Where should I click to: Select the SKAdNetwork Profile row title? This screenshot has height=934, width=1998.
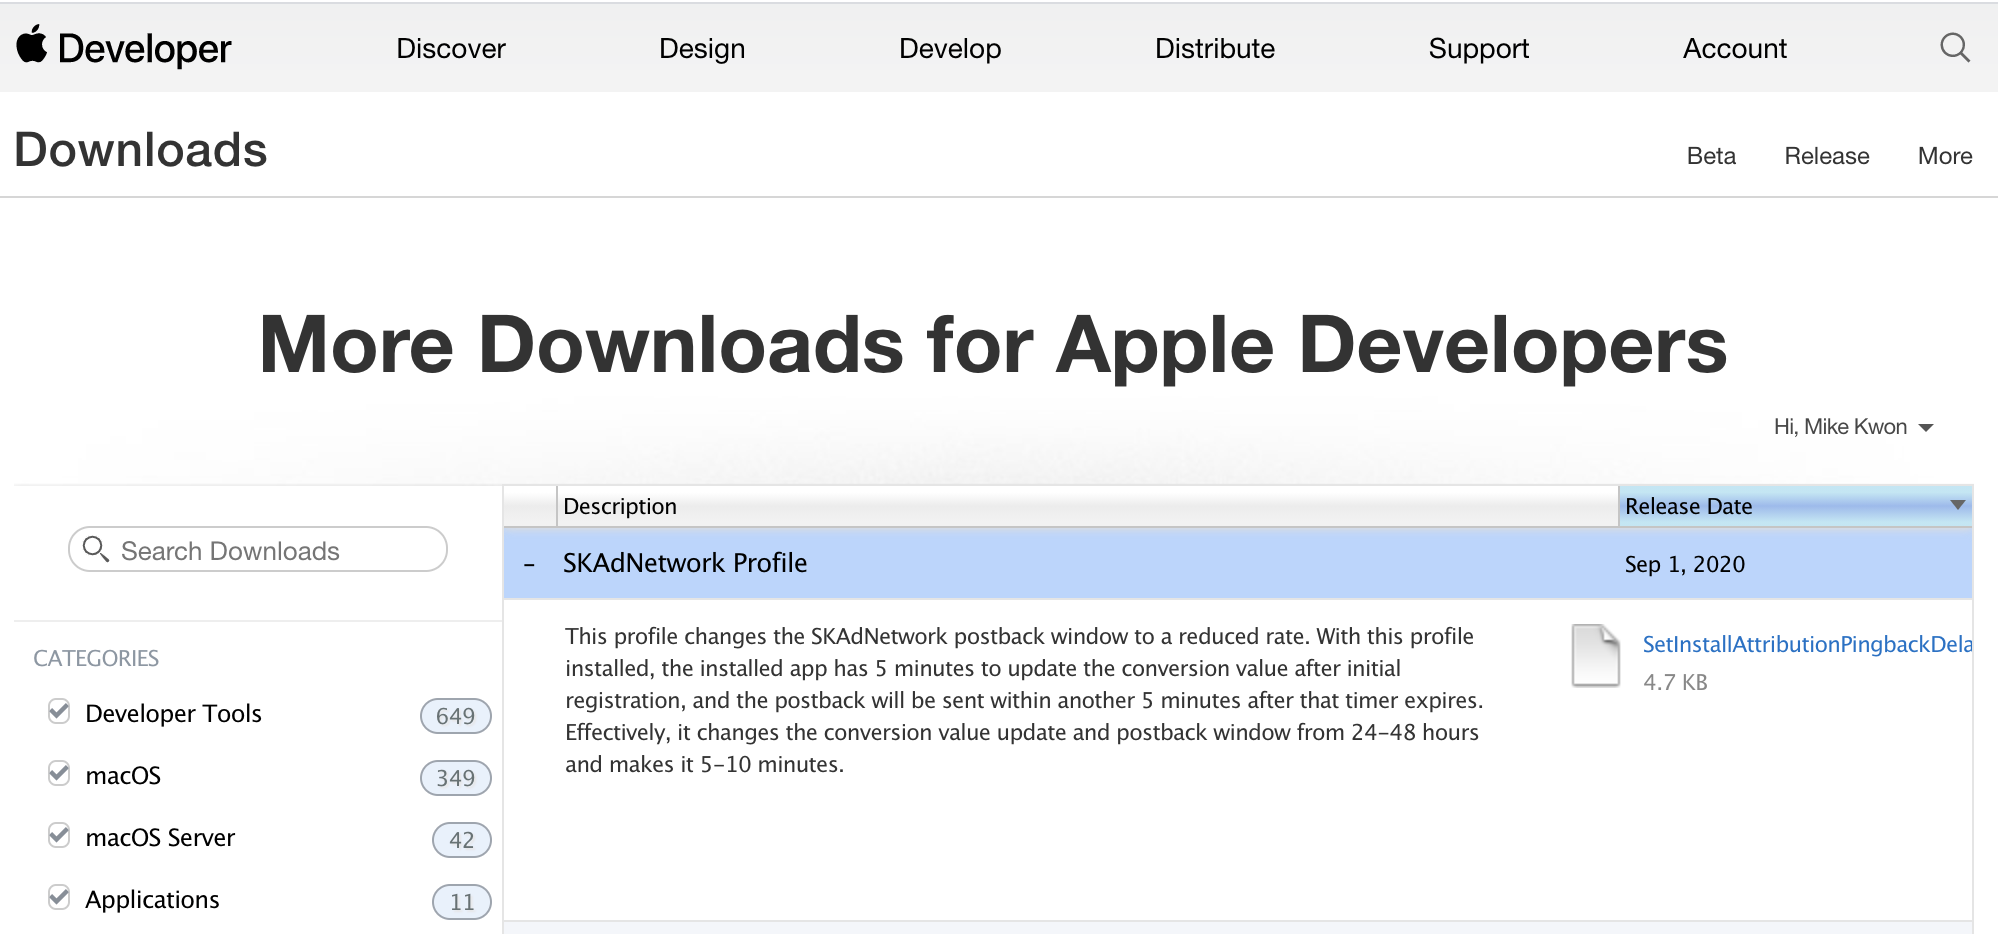click(x=685, y=563)
